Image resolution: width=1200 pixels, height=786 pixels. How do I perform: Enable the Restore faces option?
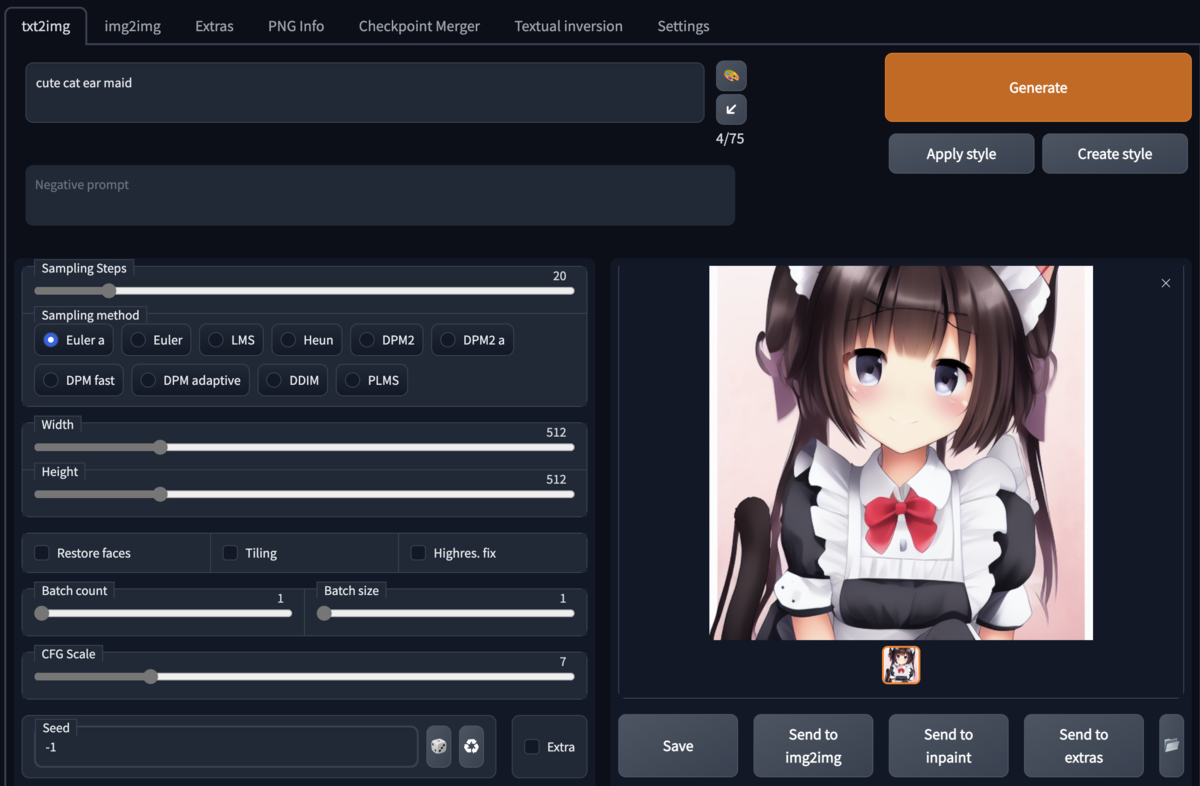(x=41, y=552)
